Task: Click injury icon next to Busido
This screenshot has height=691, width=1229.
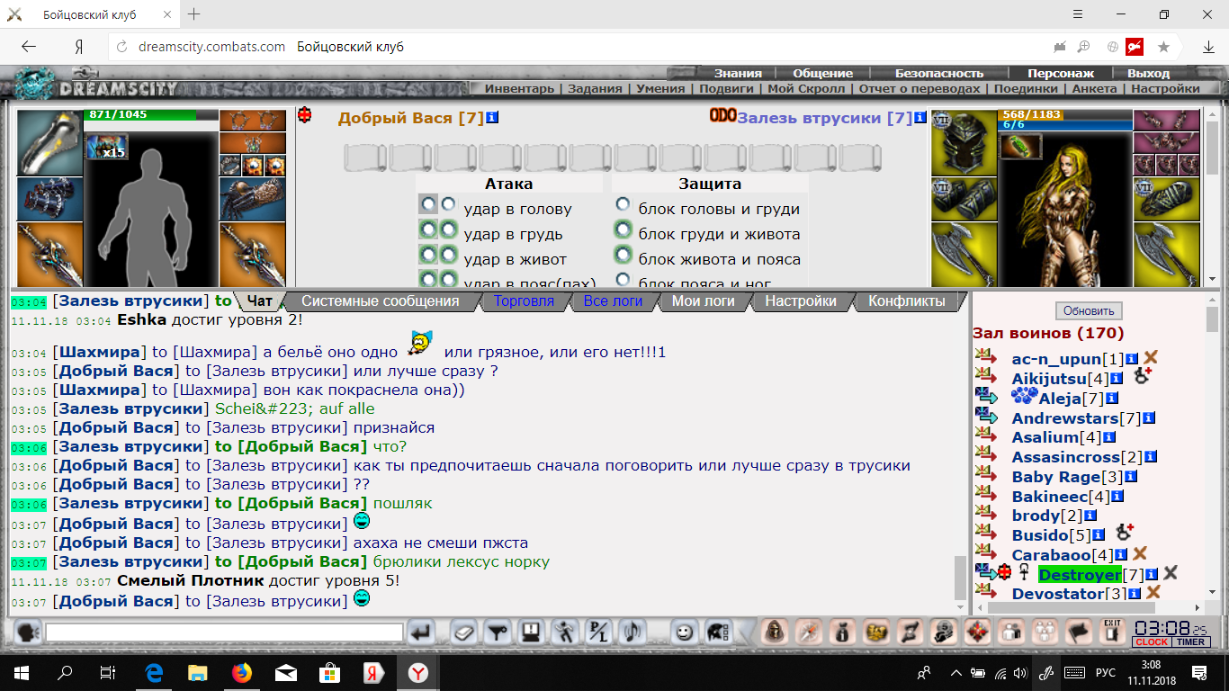Action: click(1124, 534)
